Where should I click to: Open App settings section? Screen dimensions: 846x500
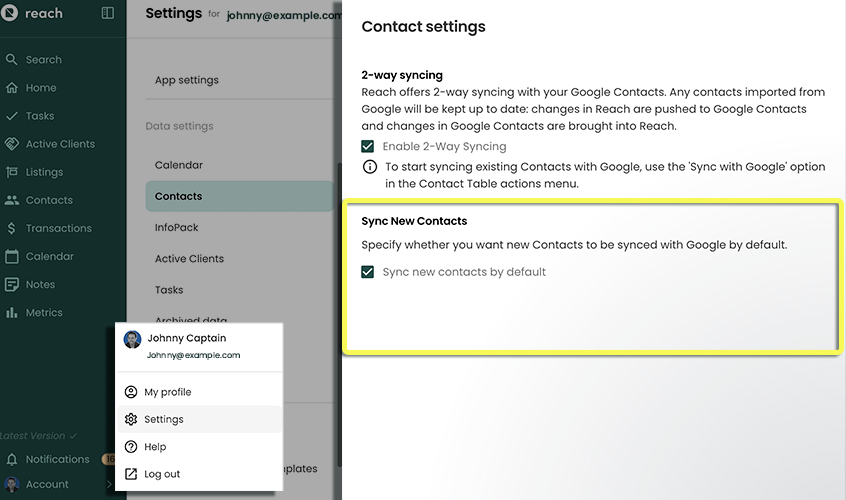[x=186, y=80]
